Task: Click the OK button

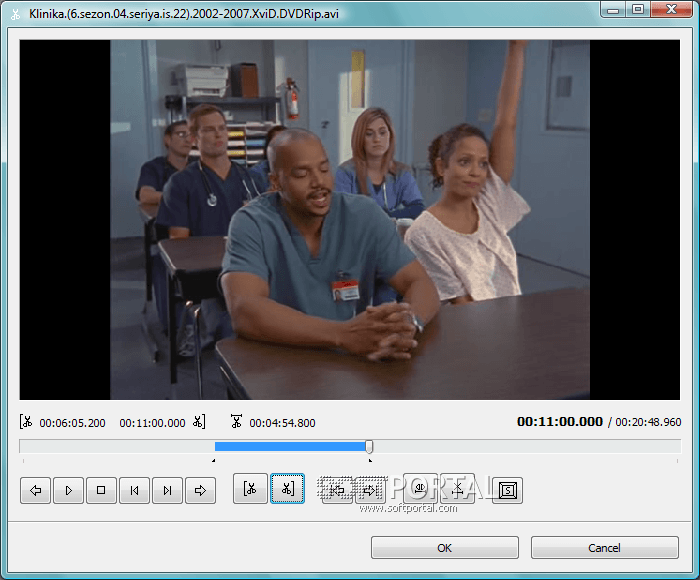Action: tap(445, 548)
